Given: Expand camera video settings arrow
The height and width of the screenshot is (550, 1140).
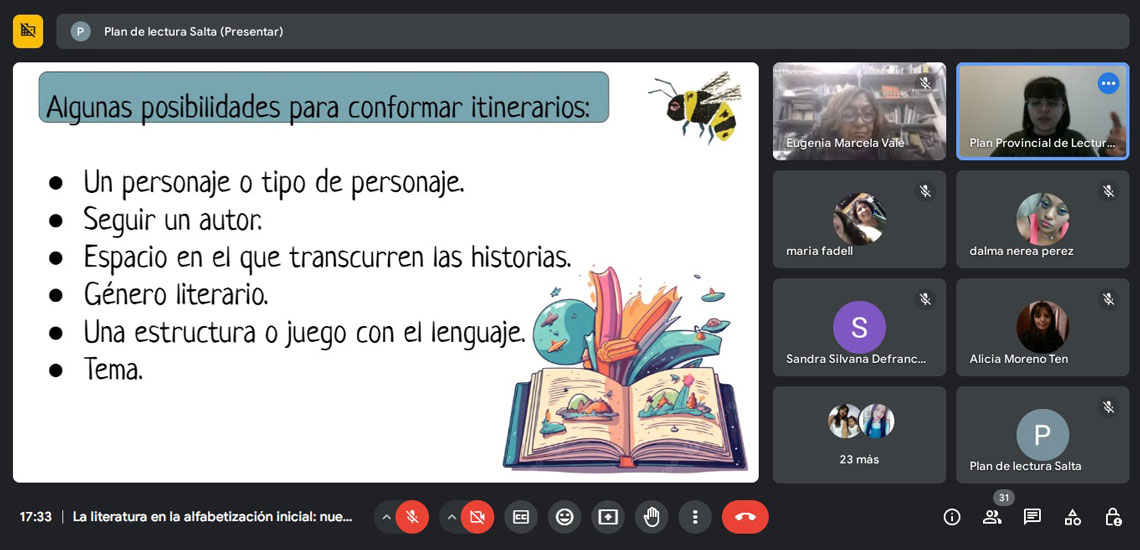Looking at the screenshot, I should (x=451, y=517).
